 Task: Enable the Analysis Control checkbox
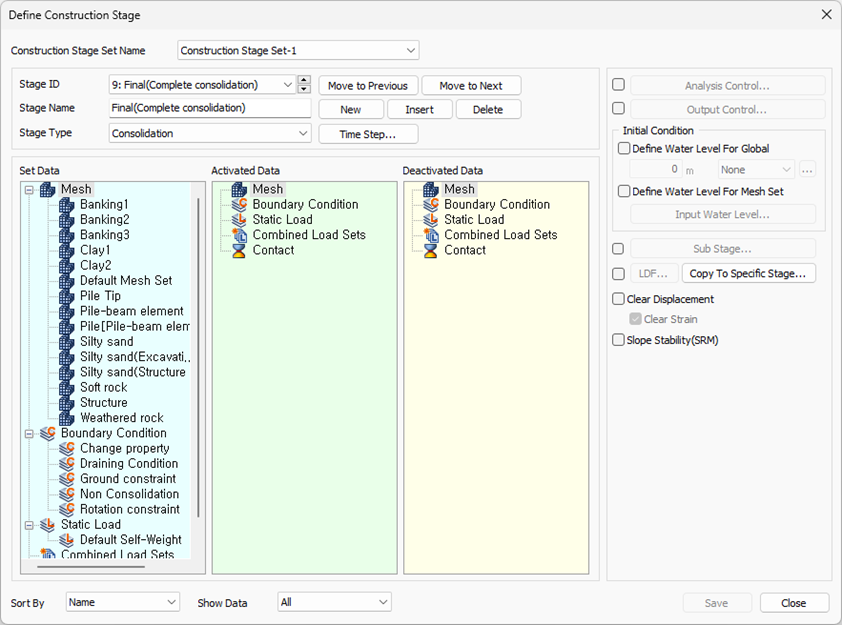(x=619, y=85)
